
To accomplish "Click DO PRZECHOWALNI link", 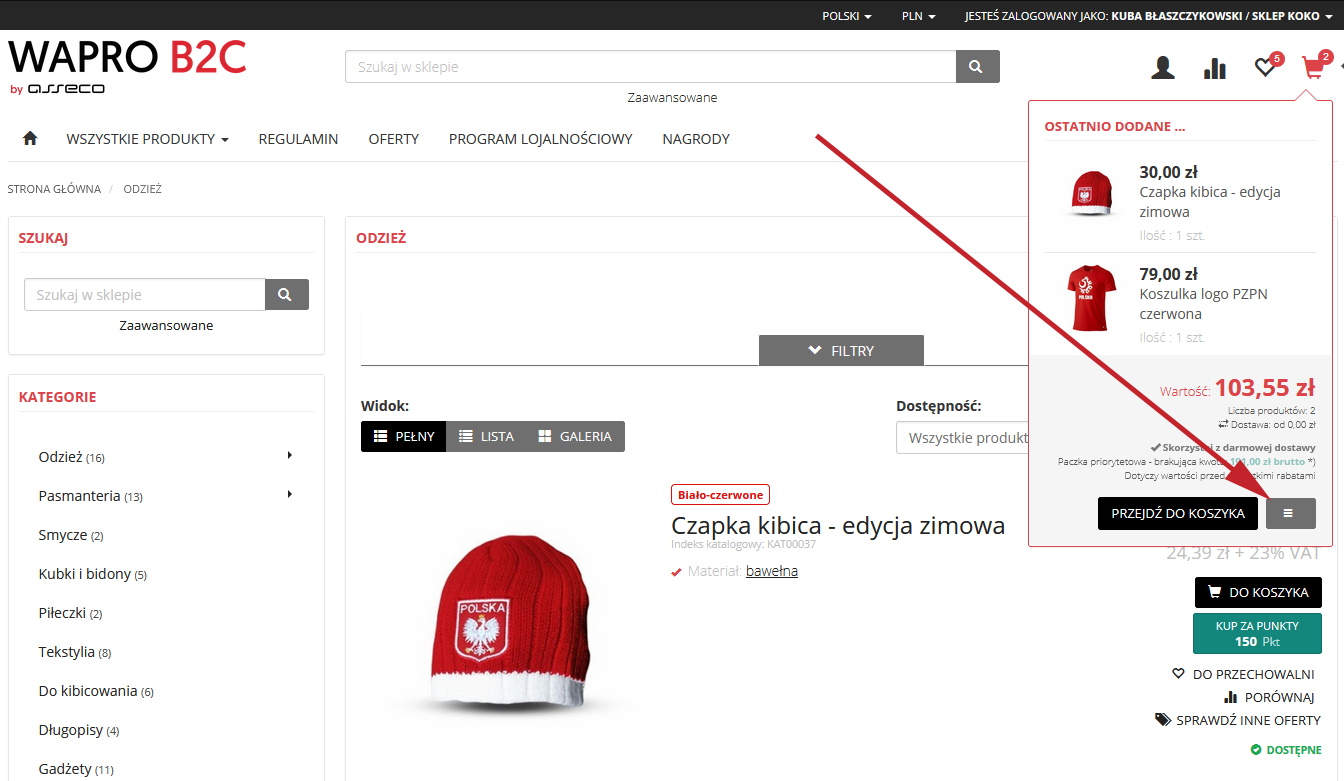I will click(1243, 674).
